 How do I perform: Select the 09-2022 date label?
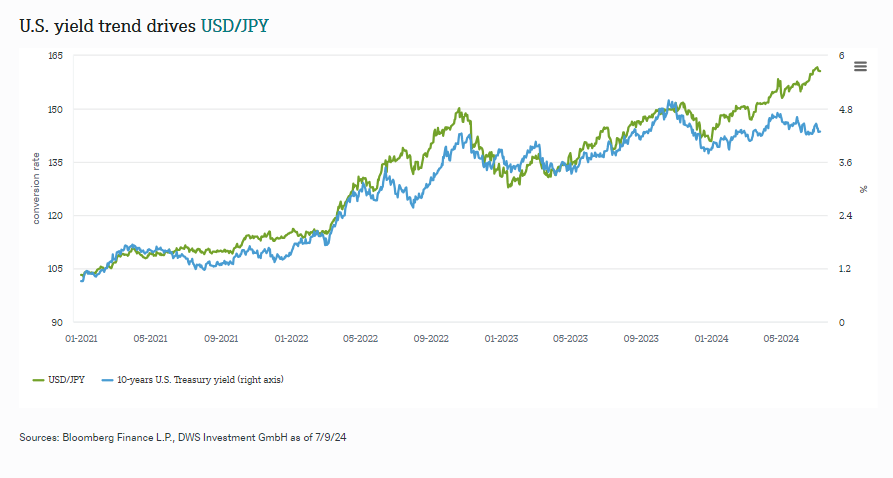click(x=430, y=338)
